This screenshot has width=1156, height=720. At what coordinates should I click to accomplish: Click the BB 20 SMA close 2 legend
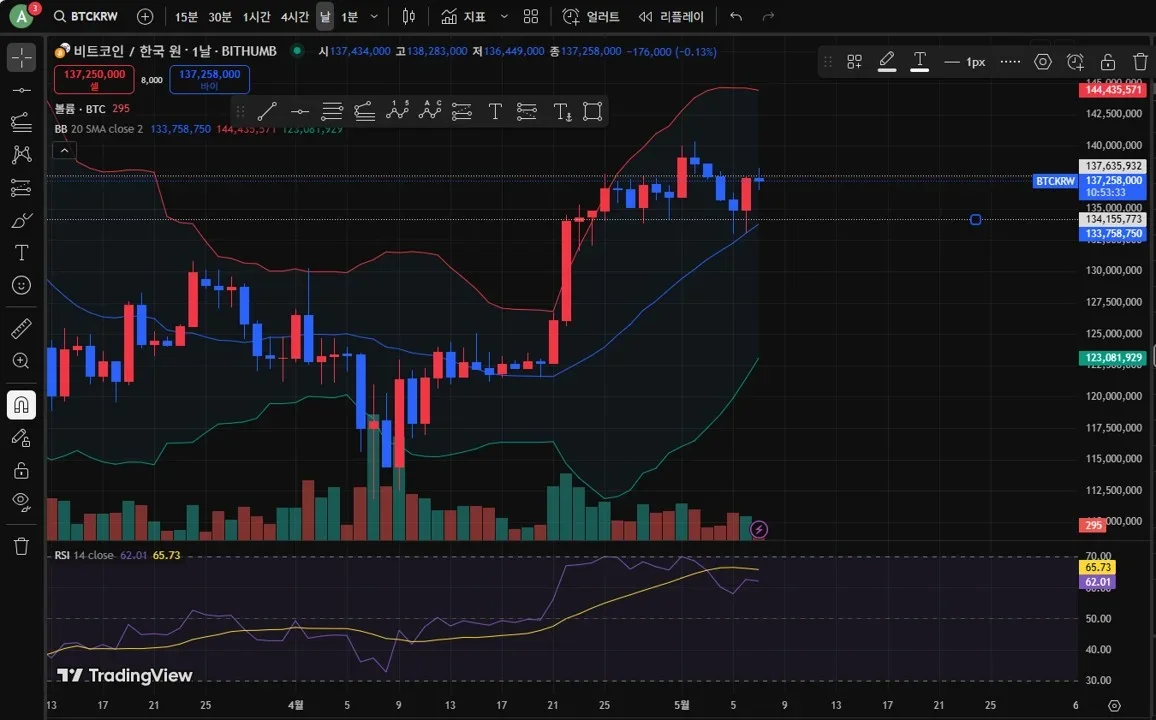click(98, 129)
